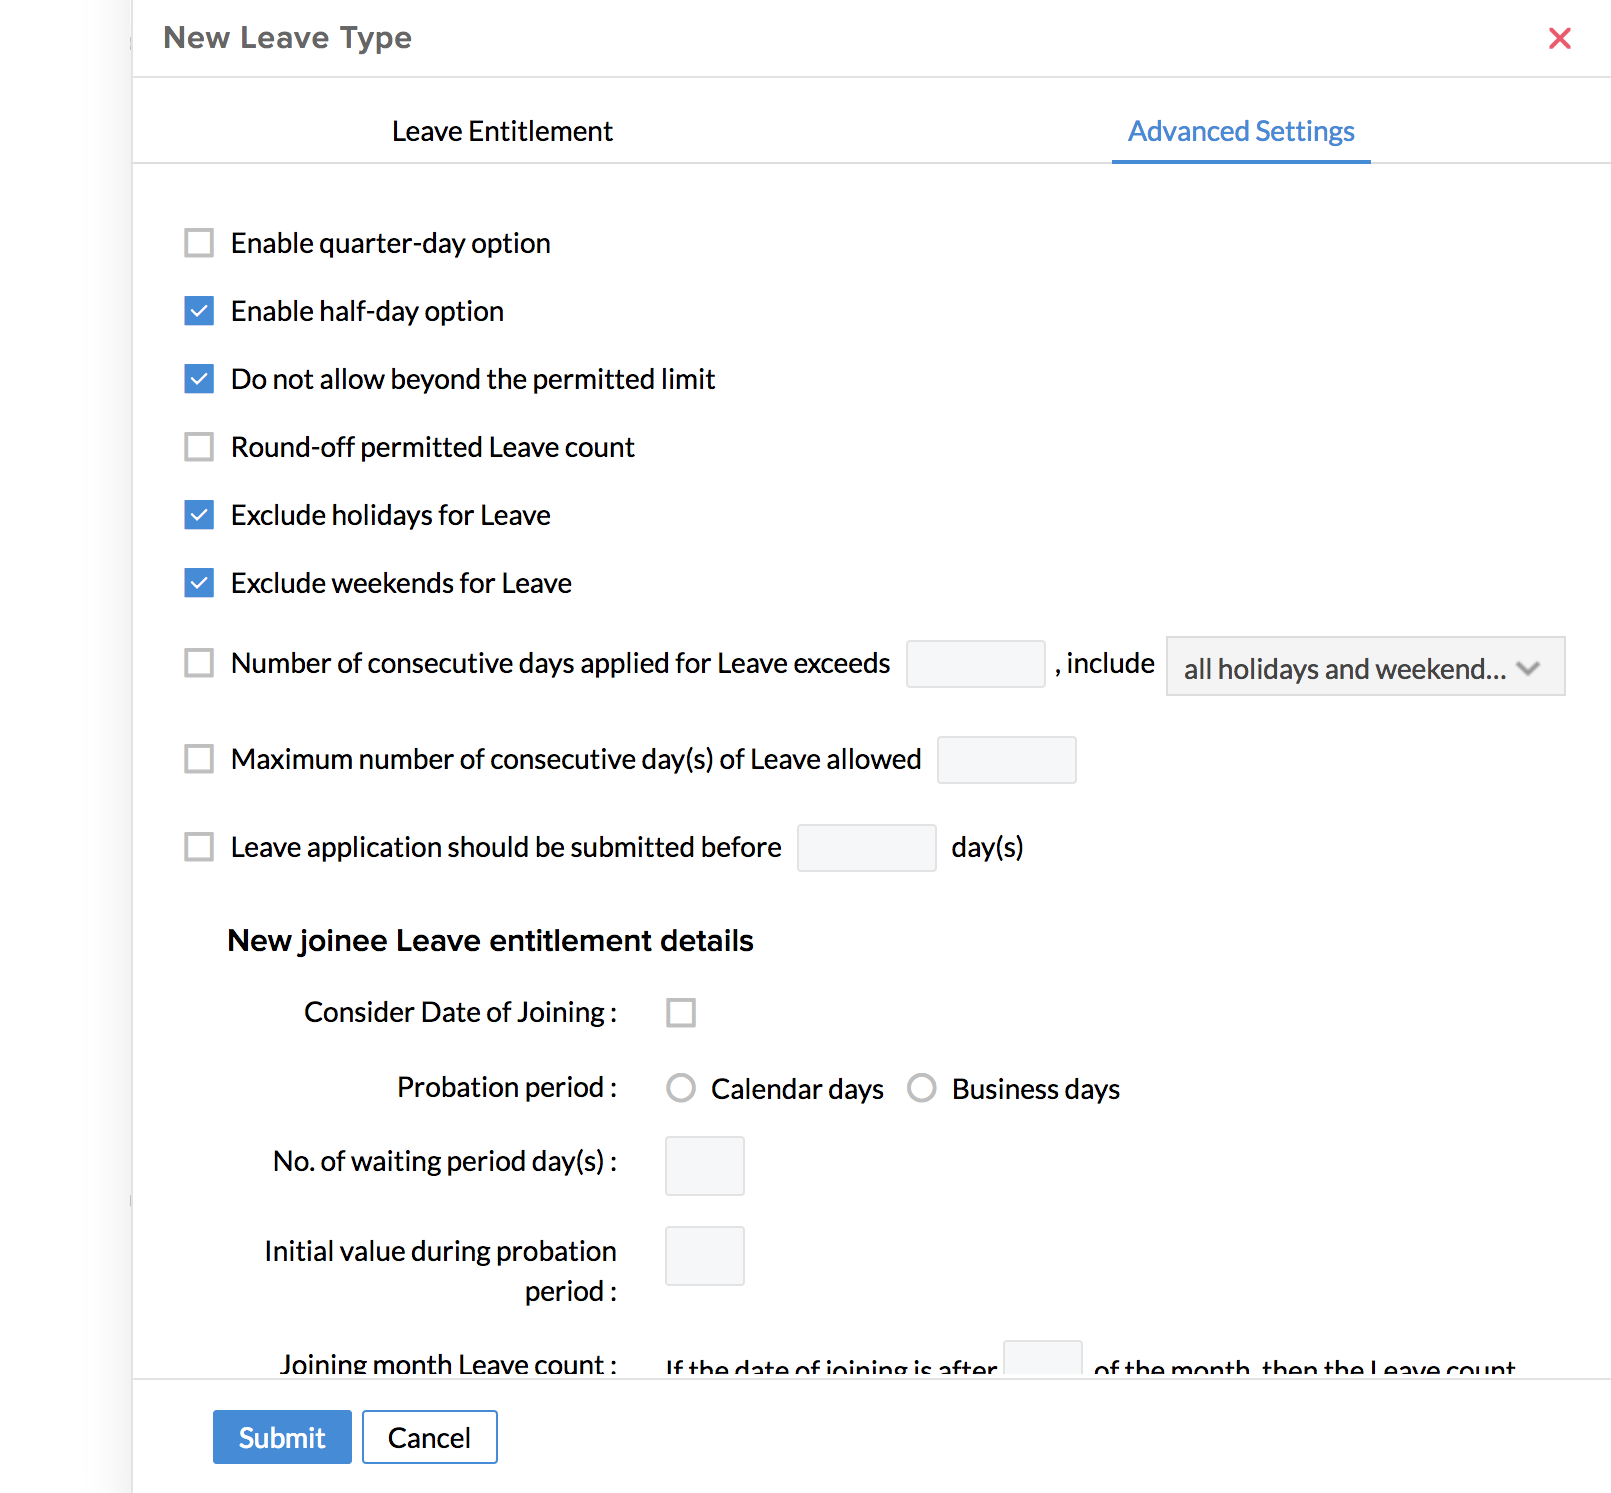The width and height of the screenshot is (1611, 1493).
Task: Uncheck Exclude holidays for Leave
Action: pyautogui.click(x=199, y=515)
